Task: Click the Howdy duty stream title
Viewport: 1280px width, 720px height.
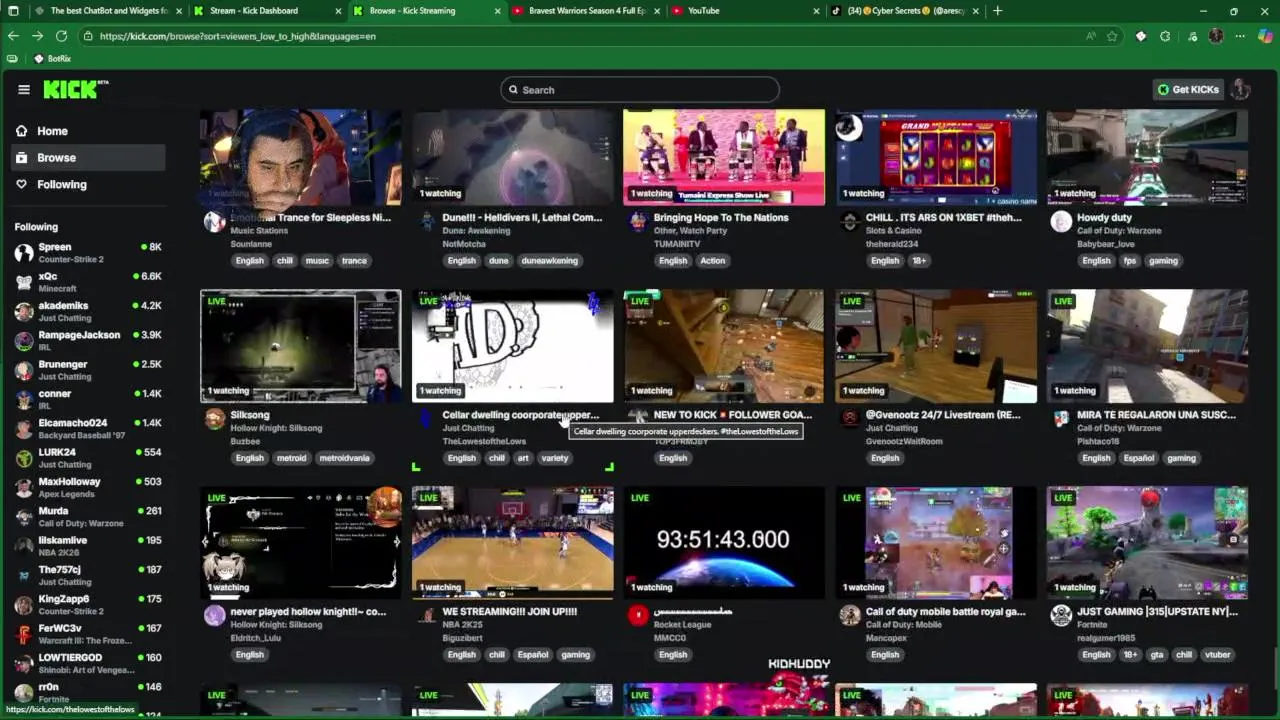Action: pyautogui.click(x=1104, y=217)
